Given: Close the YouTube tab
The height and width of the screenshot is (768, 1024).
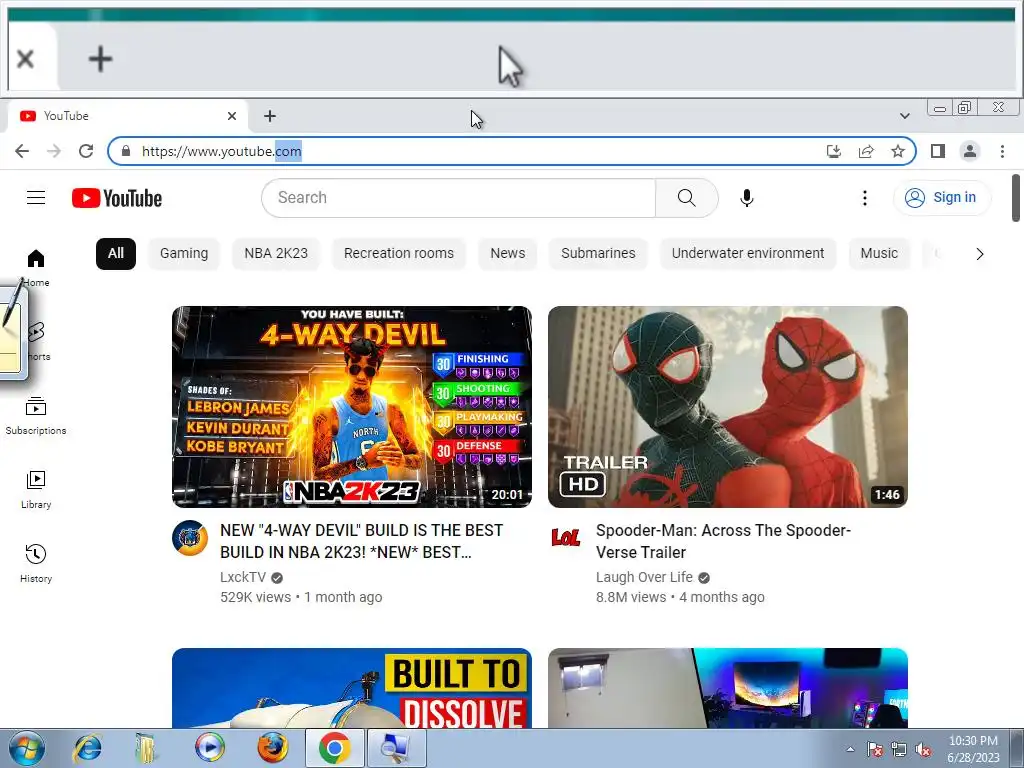Looking at the screenshot, I should (x=232, y=116).
